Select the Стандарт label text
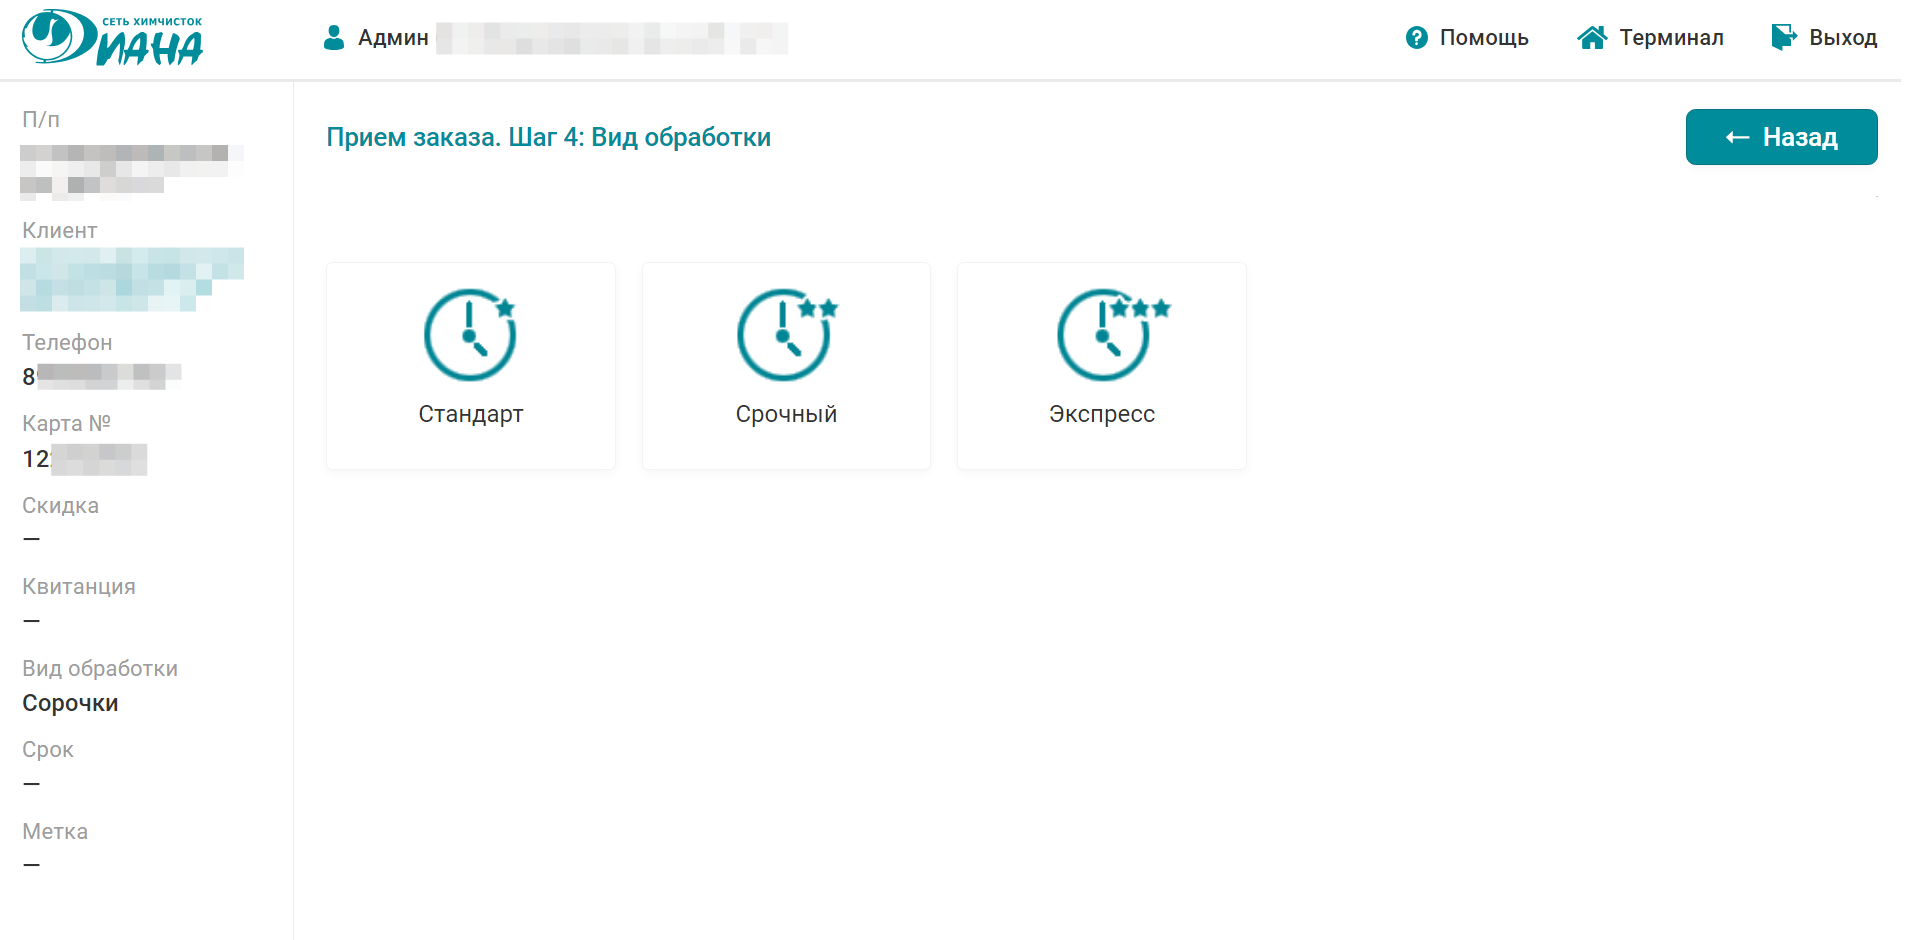1910x940 pixels. click(x=470, y=414)
